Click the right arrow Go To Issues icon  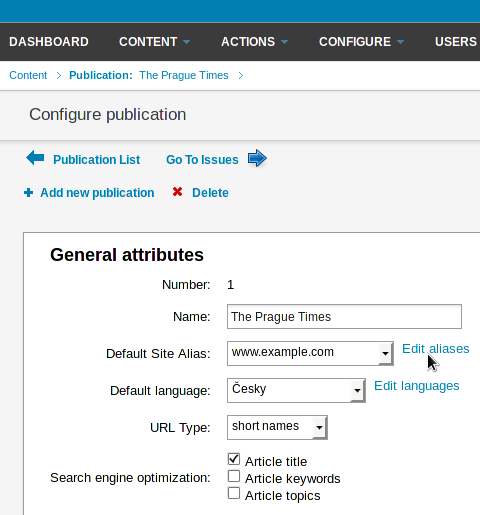pyautogui.click(x=257, y=158)
